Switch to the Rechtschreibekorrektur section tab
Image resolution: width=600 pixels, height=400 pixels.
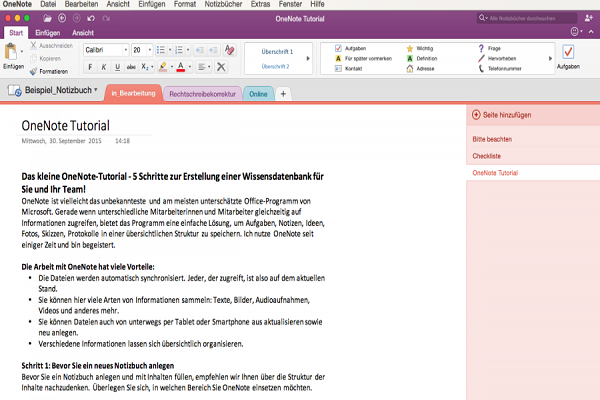coord(202,93)
